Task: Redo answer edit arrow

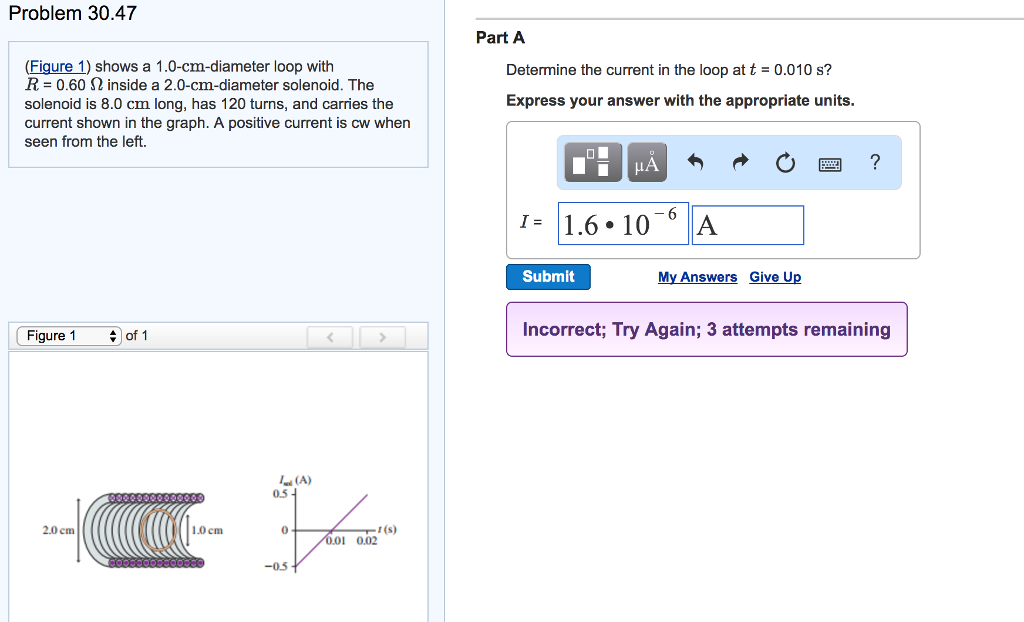Action: coord(740,162)
